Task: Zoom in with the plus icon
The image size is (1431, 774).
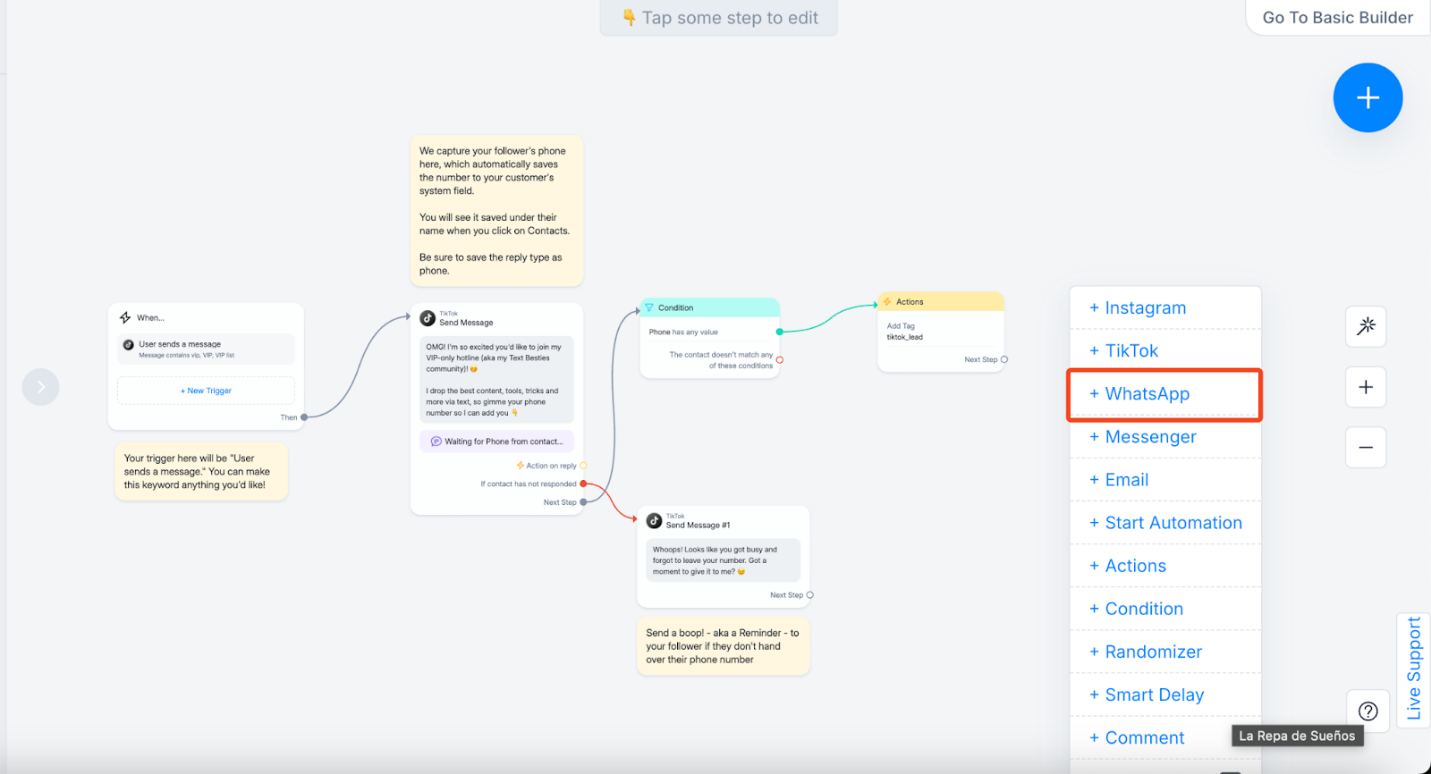Action: pos(1365,387)
